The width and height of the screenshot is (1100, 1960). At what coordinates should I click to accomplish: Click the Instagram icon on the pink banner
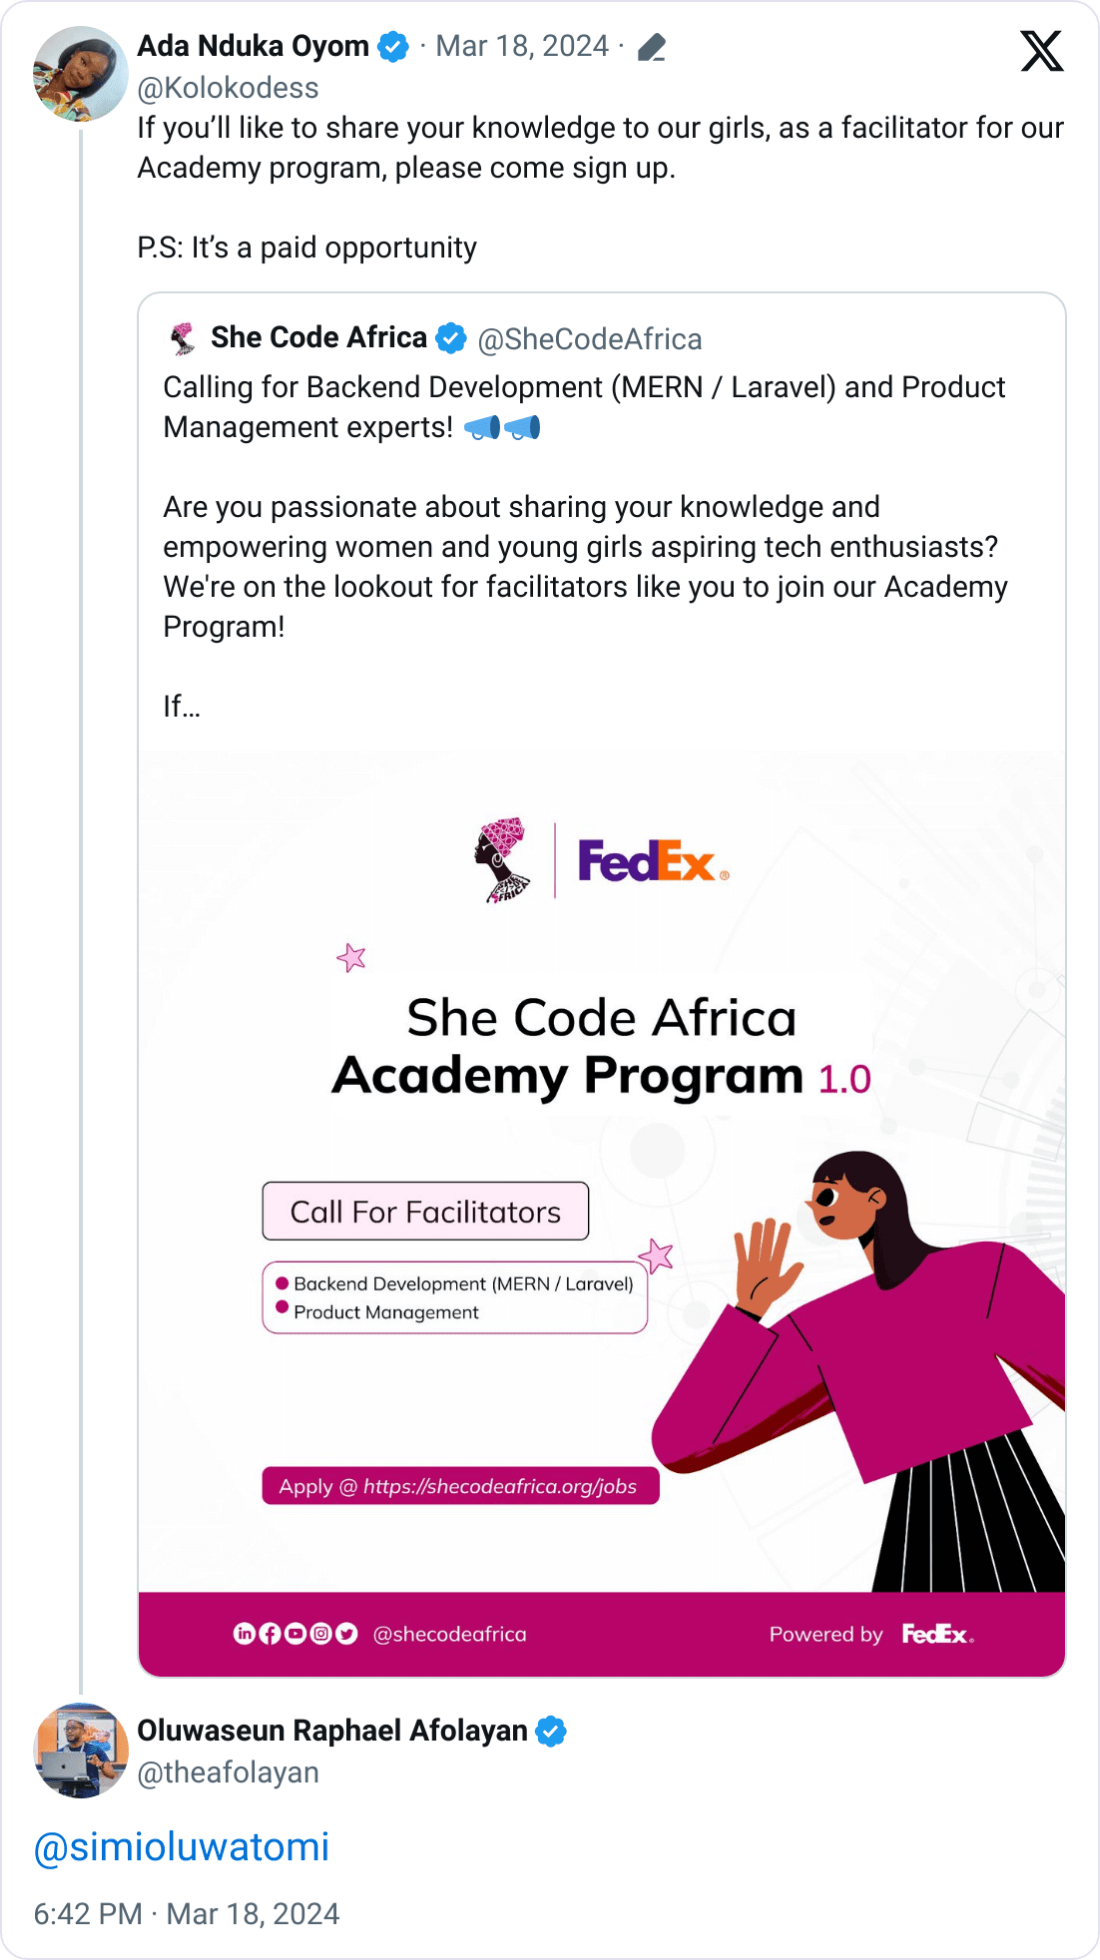(x=320, y=1633)
